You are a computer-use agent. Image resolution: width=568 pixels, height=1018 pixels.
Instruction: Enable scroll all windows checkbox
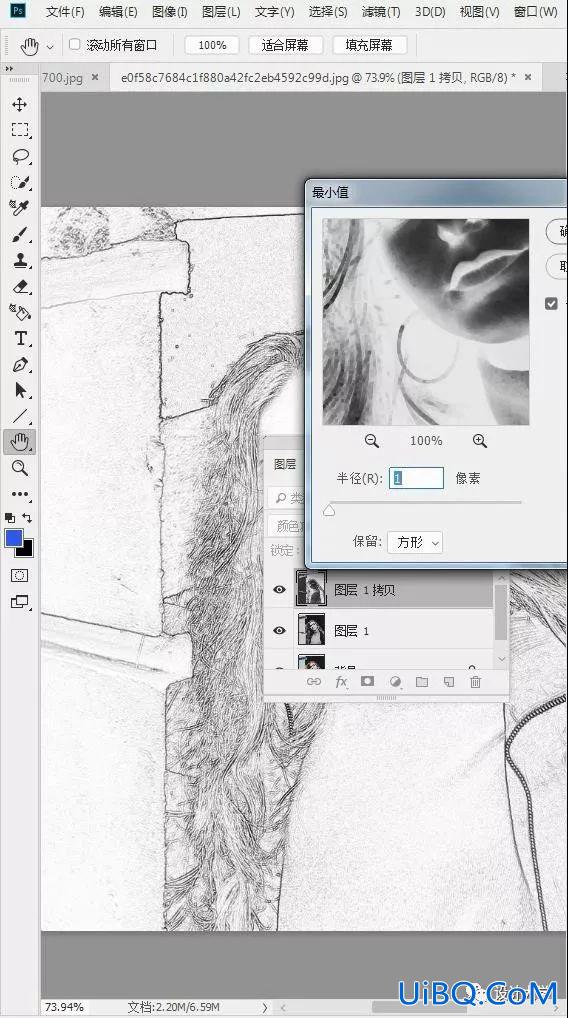(x=75, y=44)
